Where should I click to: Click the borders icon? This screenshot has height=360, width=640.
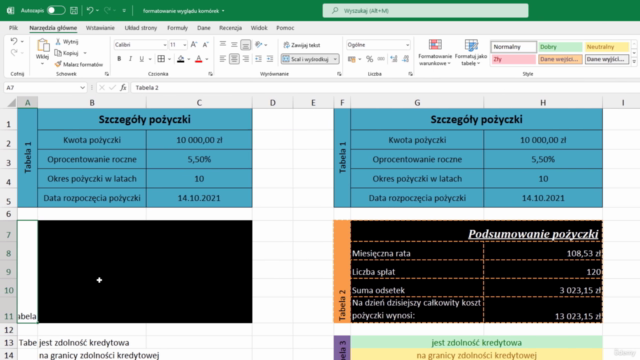pos(161,59)
